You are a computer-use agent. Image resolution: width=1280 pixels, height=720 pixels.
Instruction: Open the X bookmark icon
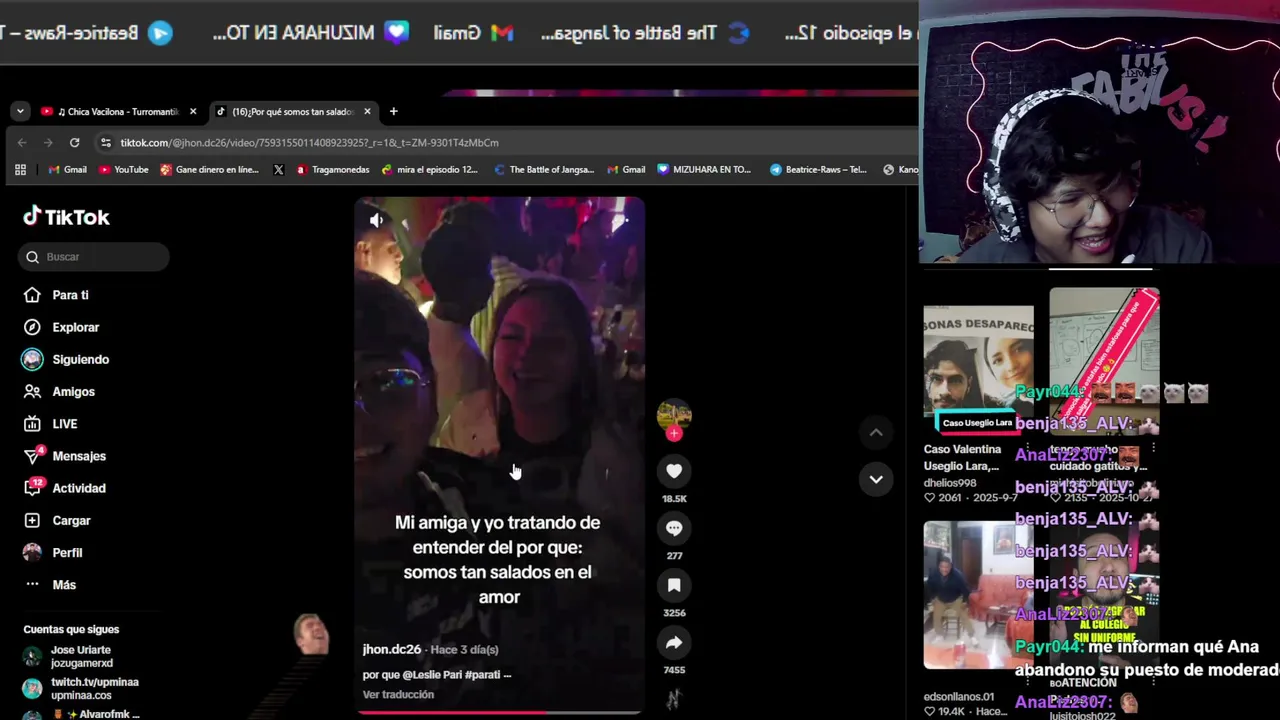click(279, 170)
